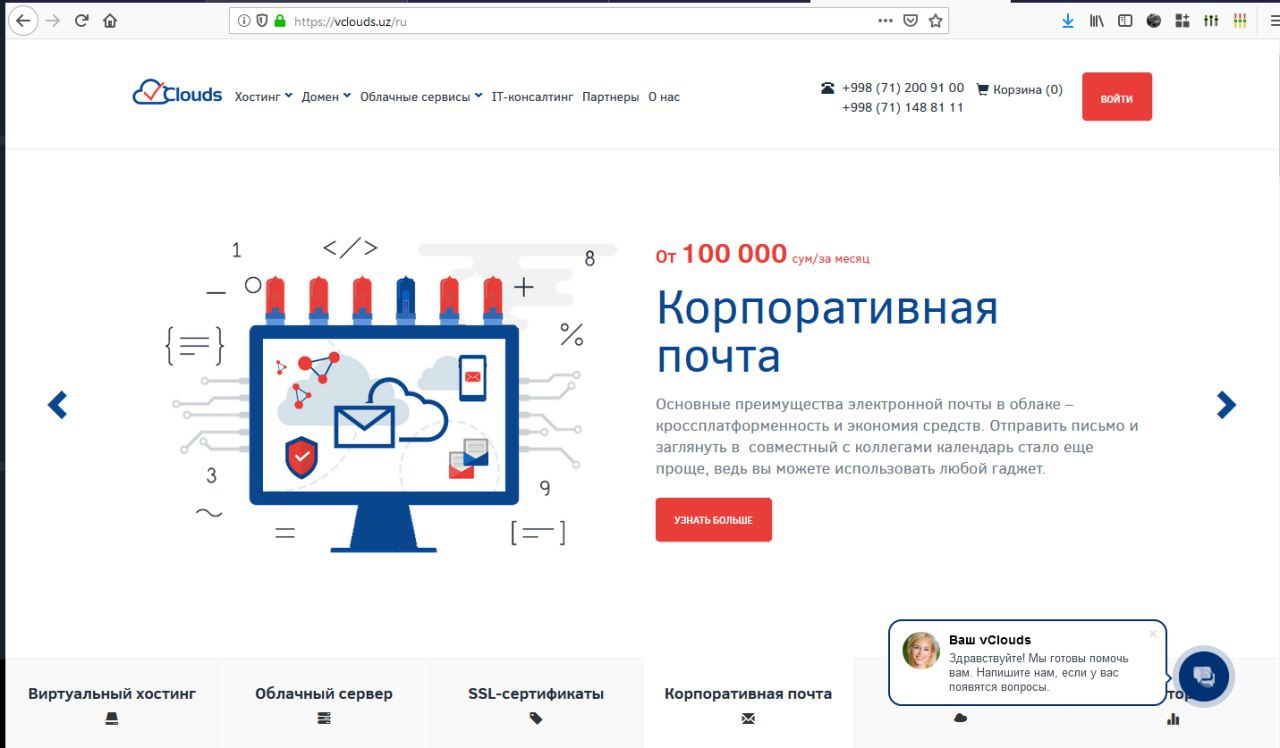Image resolution: width=1280 pixels, height=748 pixels.
Task: Open the live chat bubble icon
Action: coord(1204,676)
